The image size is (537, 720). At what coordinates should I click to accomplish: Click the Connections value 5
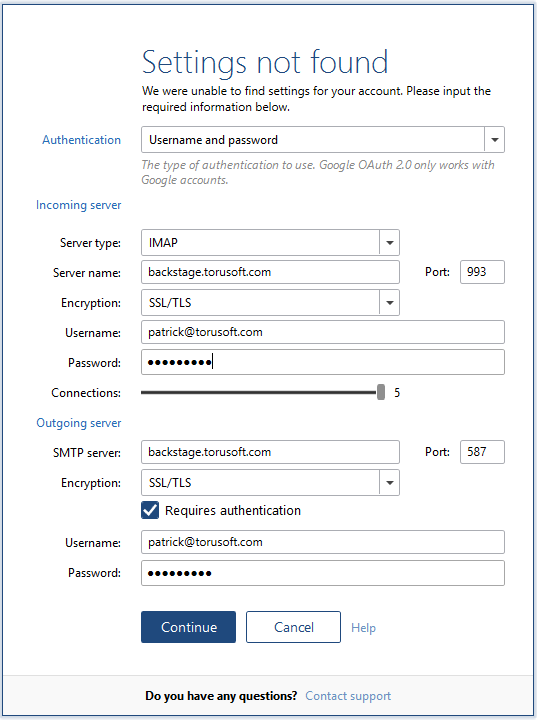[x=397, y=393]
